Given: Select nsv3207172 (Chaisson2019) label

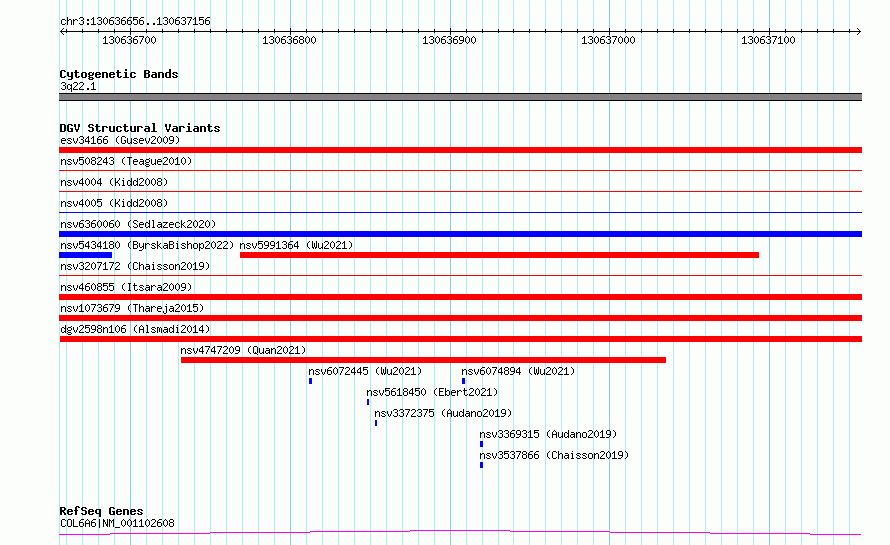Looking at the screenshot, I should coord(135,266).
